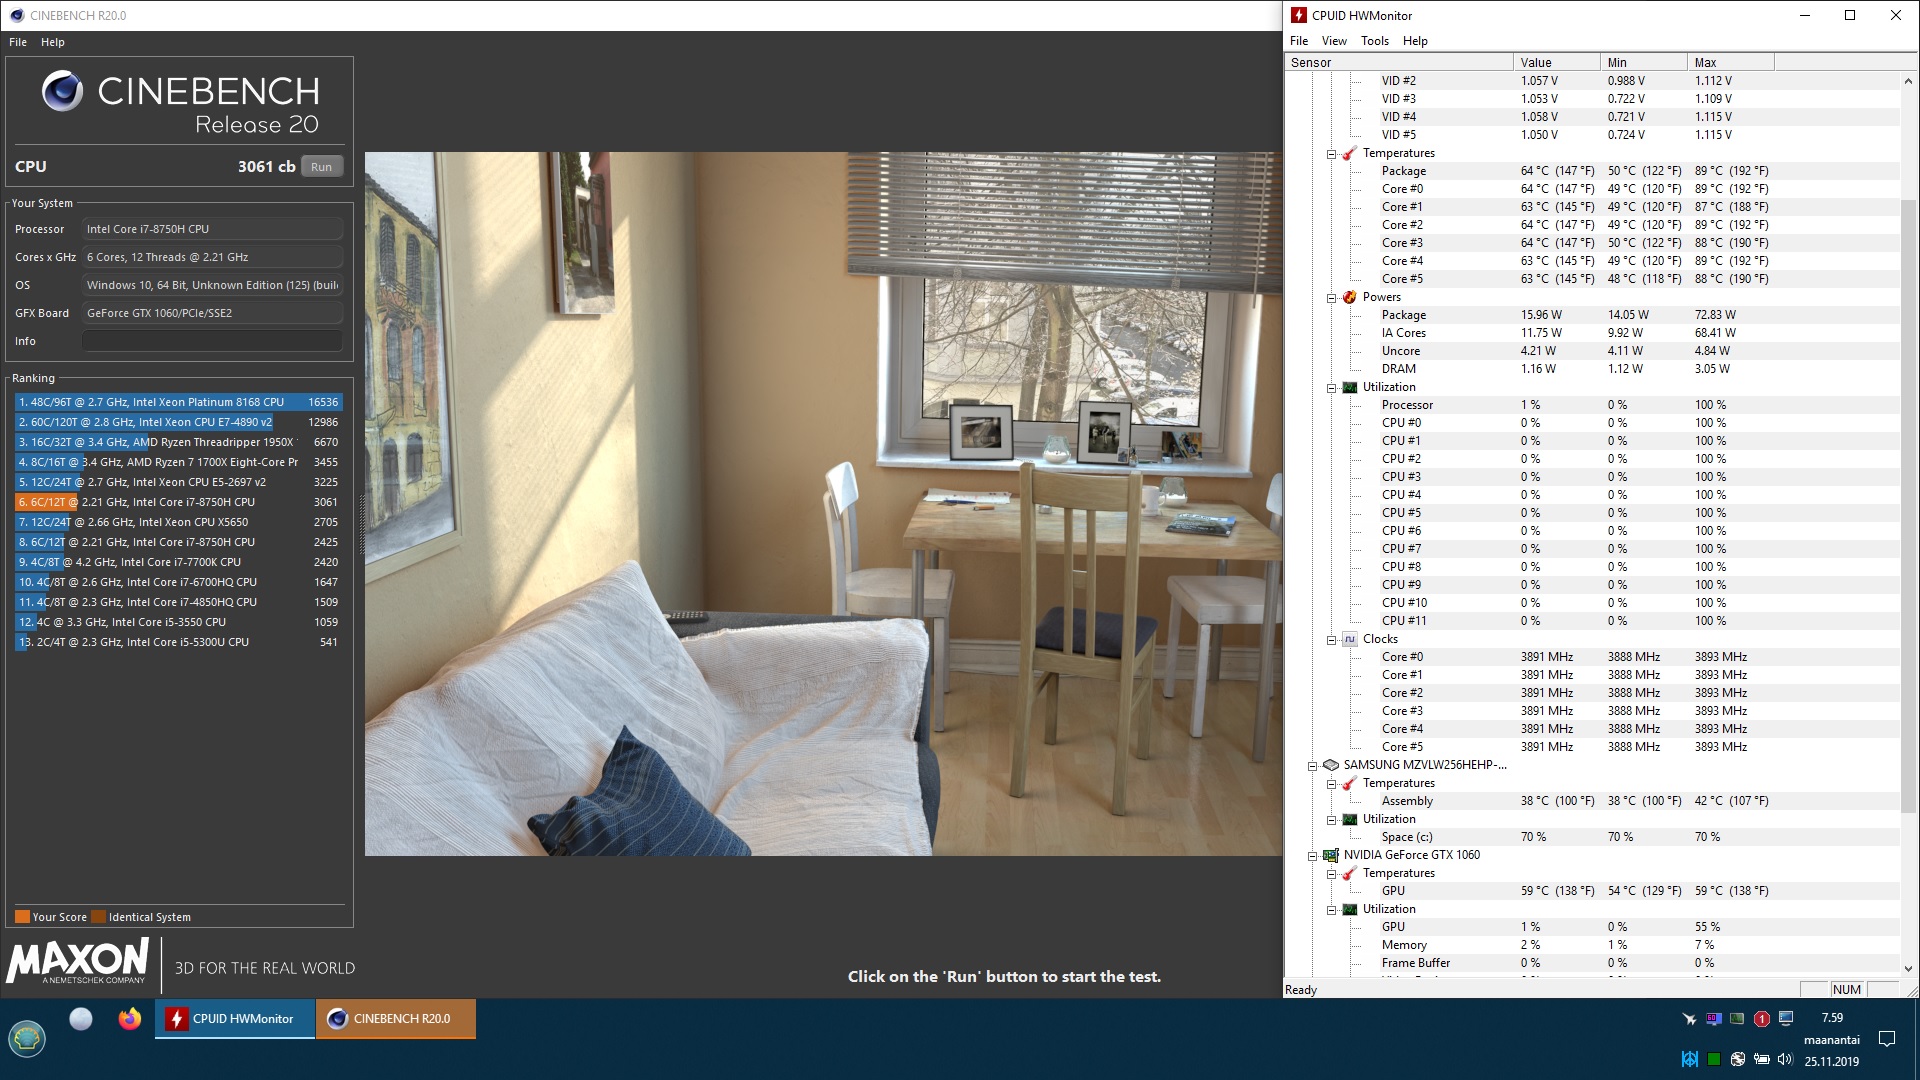Image resolution: width=1920 pixels, height=1080 pixels.
Task: Open Help menu in Cinebench
Action: 53,42
